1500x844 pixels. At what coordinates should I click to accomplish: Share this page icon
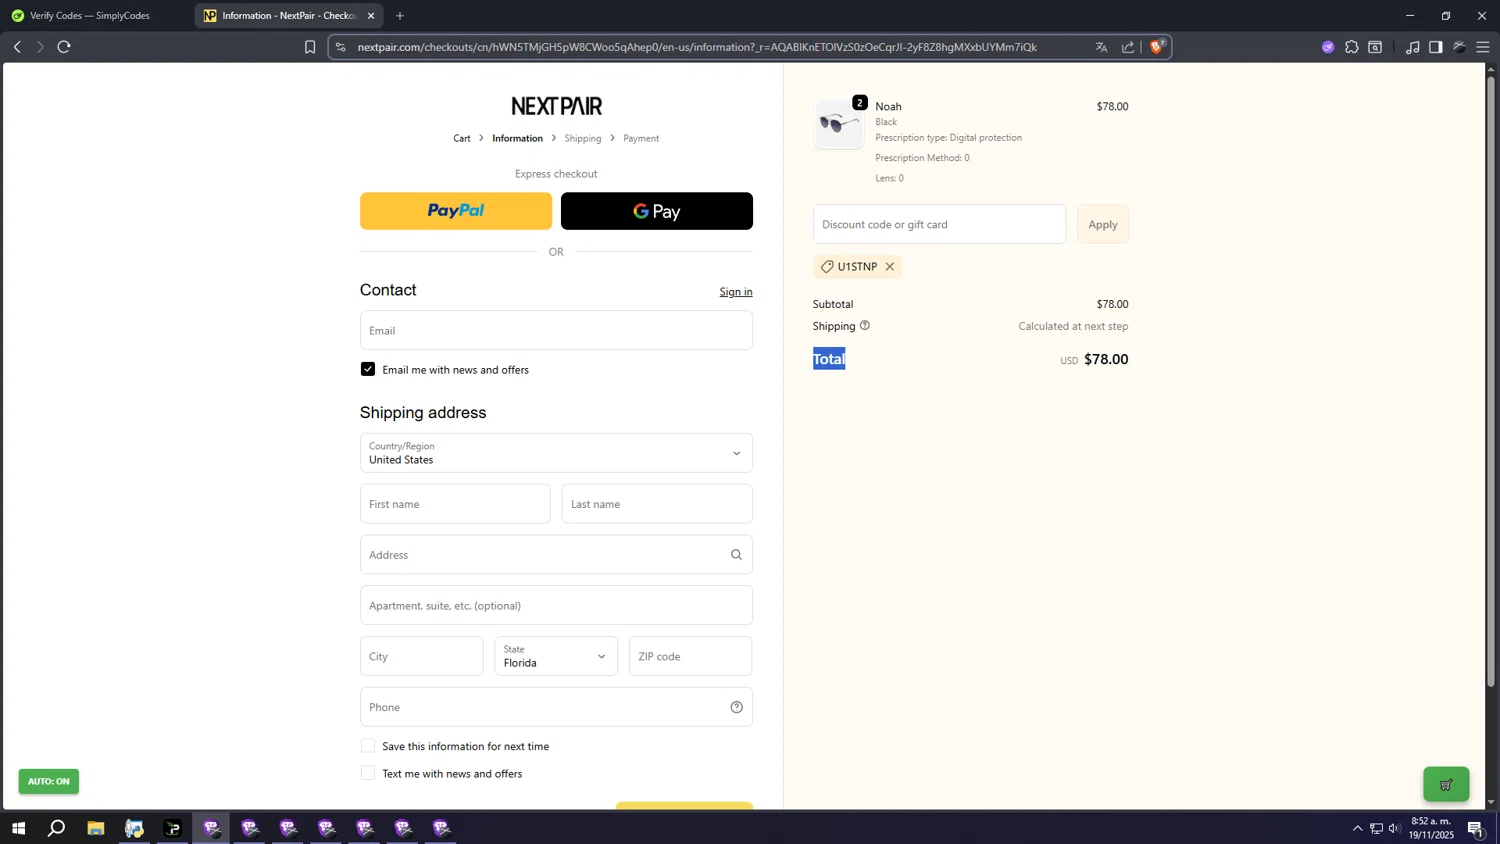point(1128,47)
